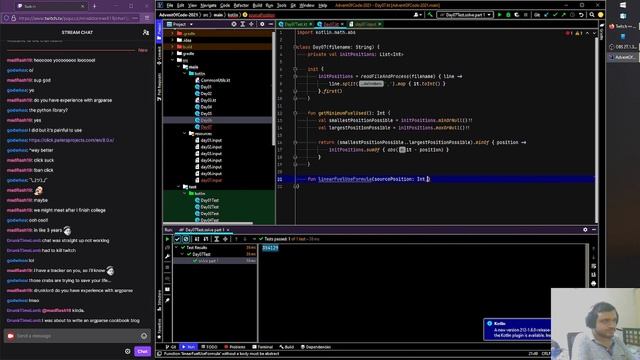Open the community users icon in Stream Chat
Image resolution: width=640 pixels, height=360 pixels.
tap(146, 32)
